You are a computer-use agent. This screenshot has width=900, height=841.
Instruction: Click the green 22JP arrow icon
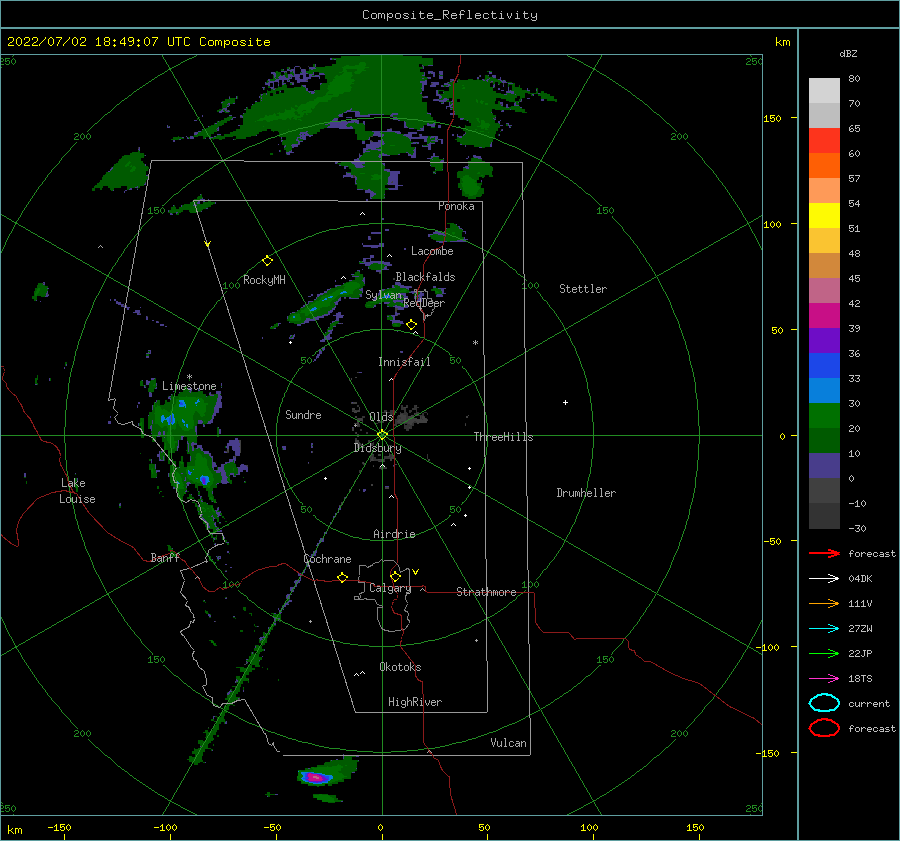click(824, 653)
